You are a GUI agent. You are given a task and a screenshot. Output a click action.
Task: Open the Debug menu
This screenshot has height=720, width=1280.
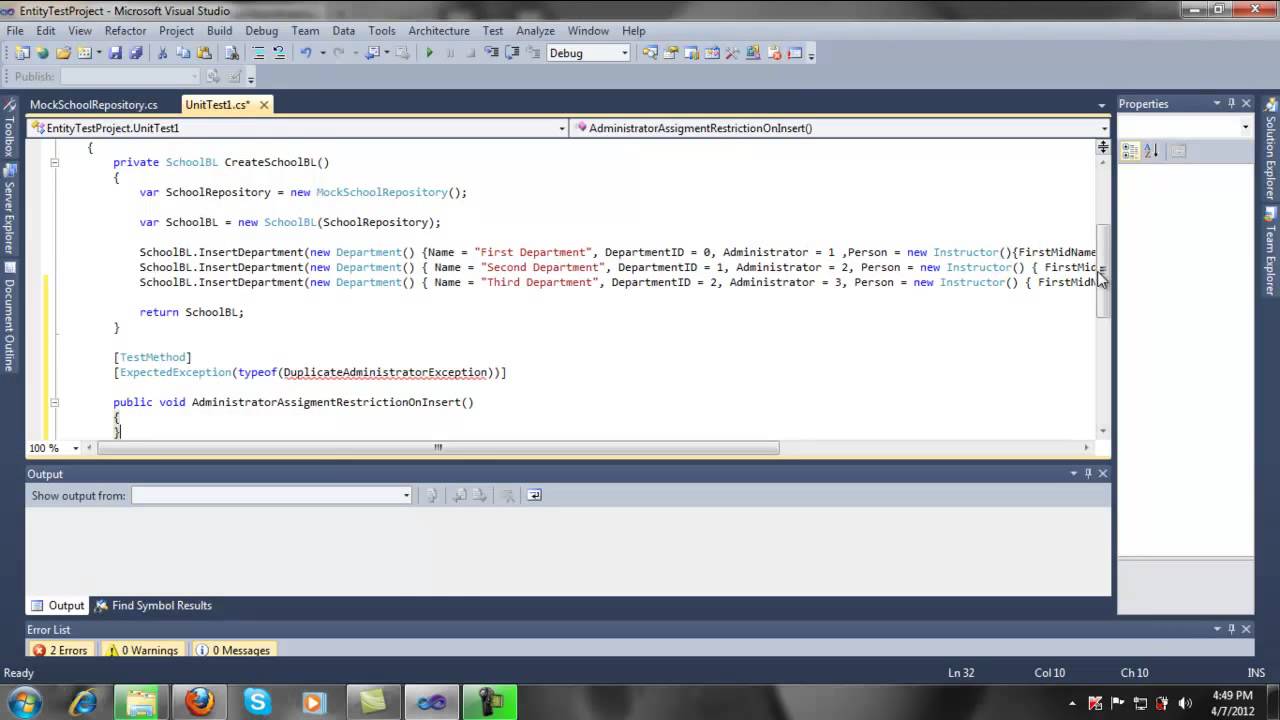click(262, 31)
